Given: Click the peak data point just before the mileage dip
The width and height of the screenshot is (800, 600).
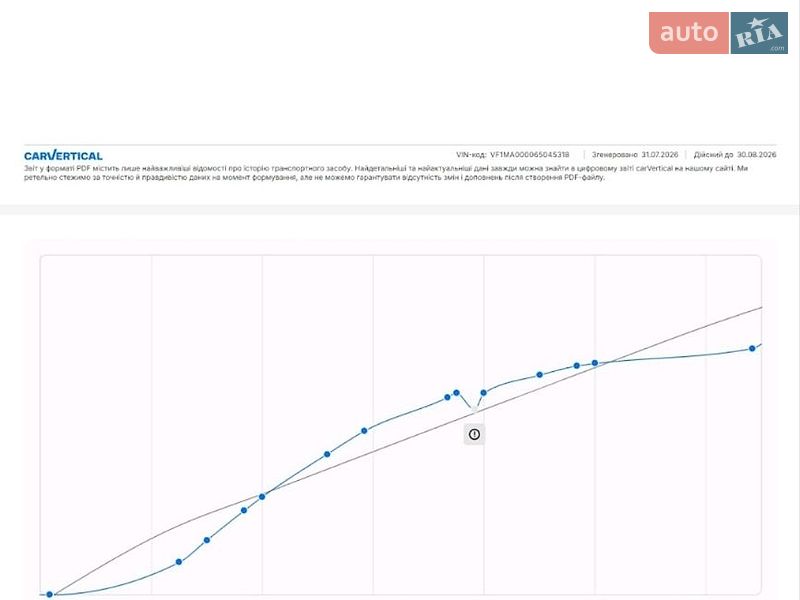Looking at the screenshot, I should pyautogui.click(x=457, y=392).
